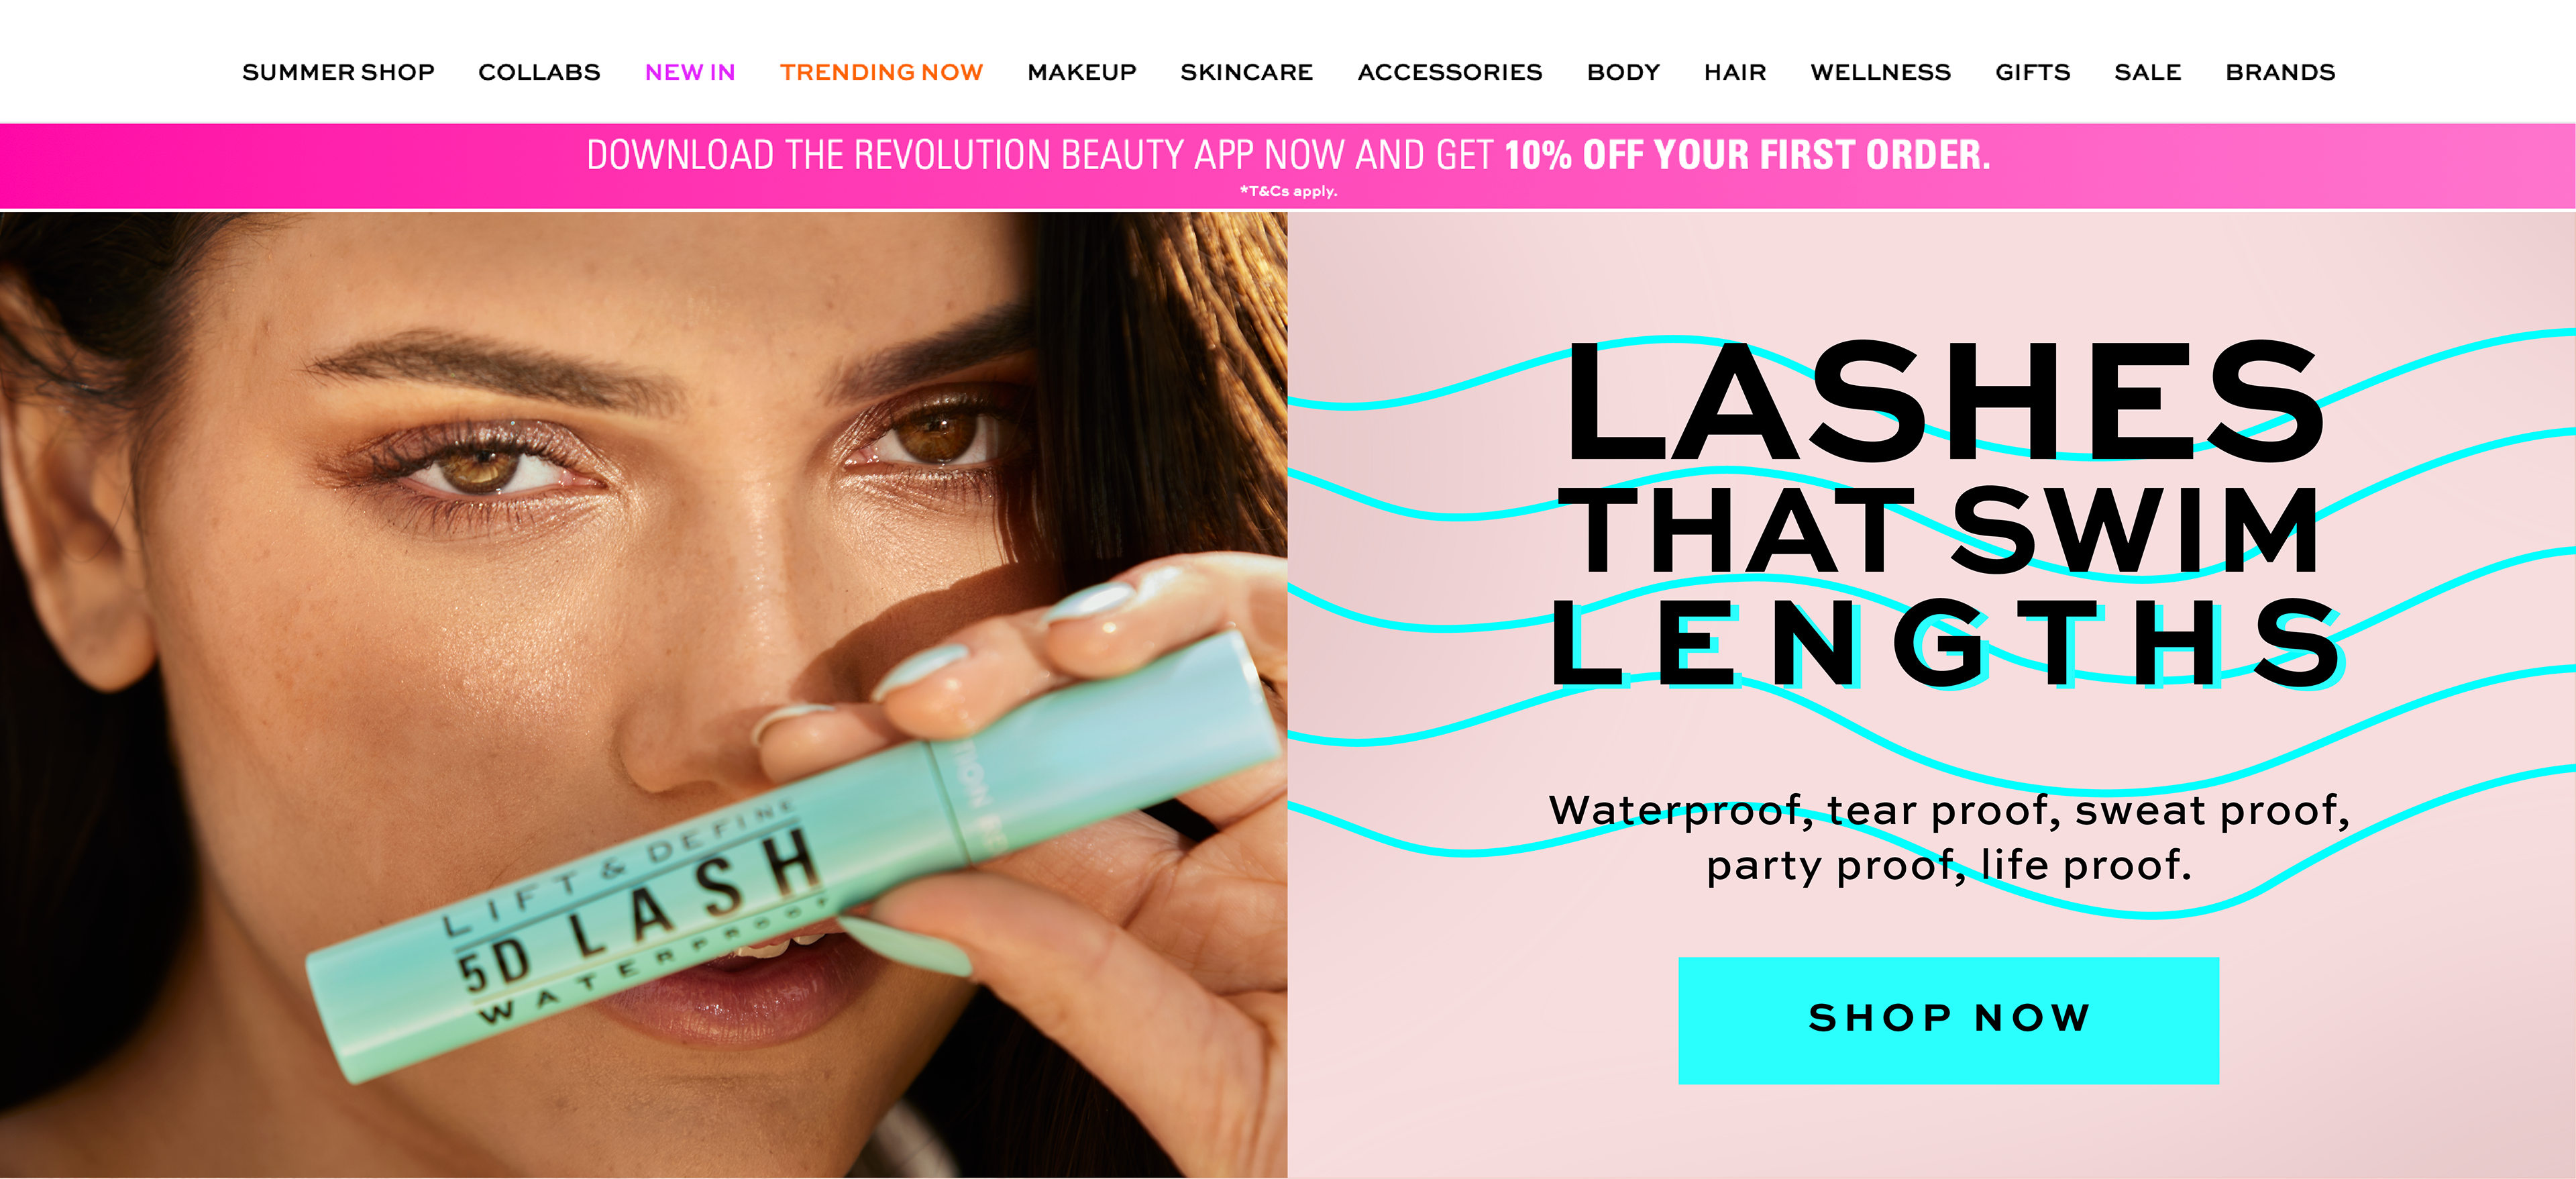The height and width of the screenshot is (1179, 2576).
Task: Open the Sale page
Action: (x=2147, y=72)
